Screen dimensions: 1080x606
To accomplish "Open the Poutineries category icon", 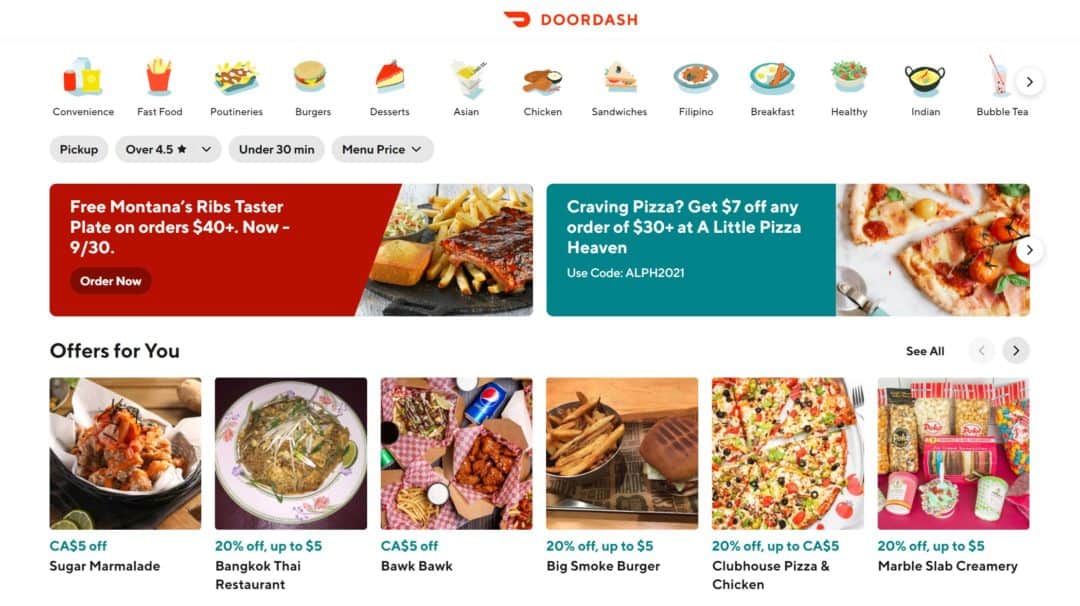I will coord(236,77).
